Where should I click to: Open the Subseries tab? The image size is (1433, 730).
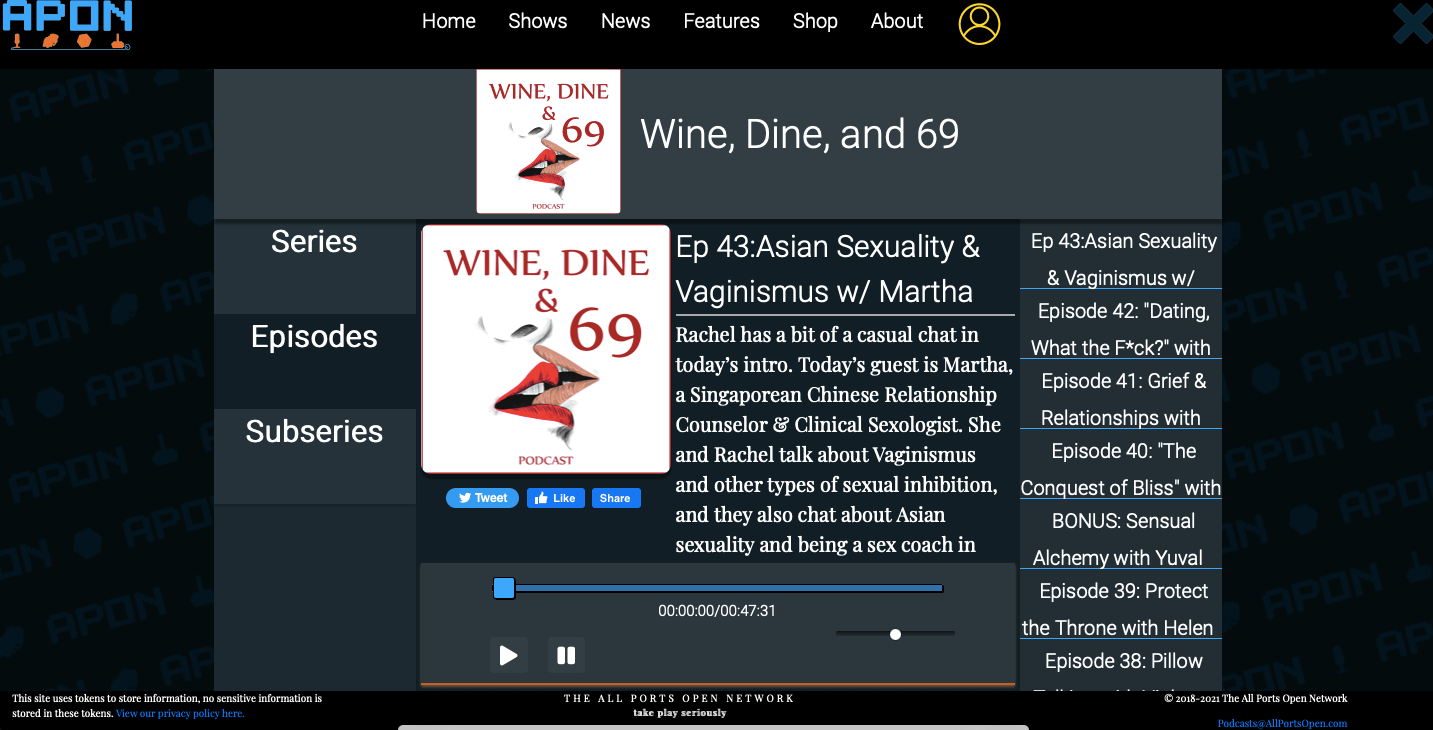(314, 432)
